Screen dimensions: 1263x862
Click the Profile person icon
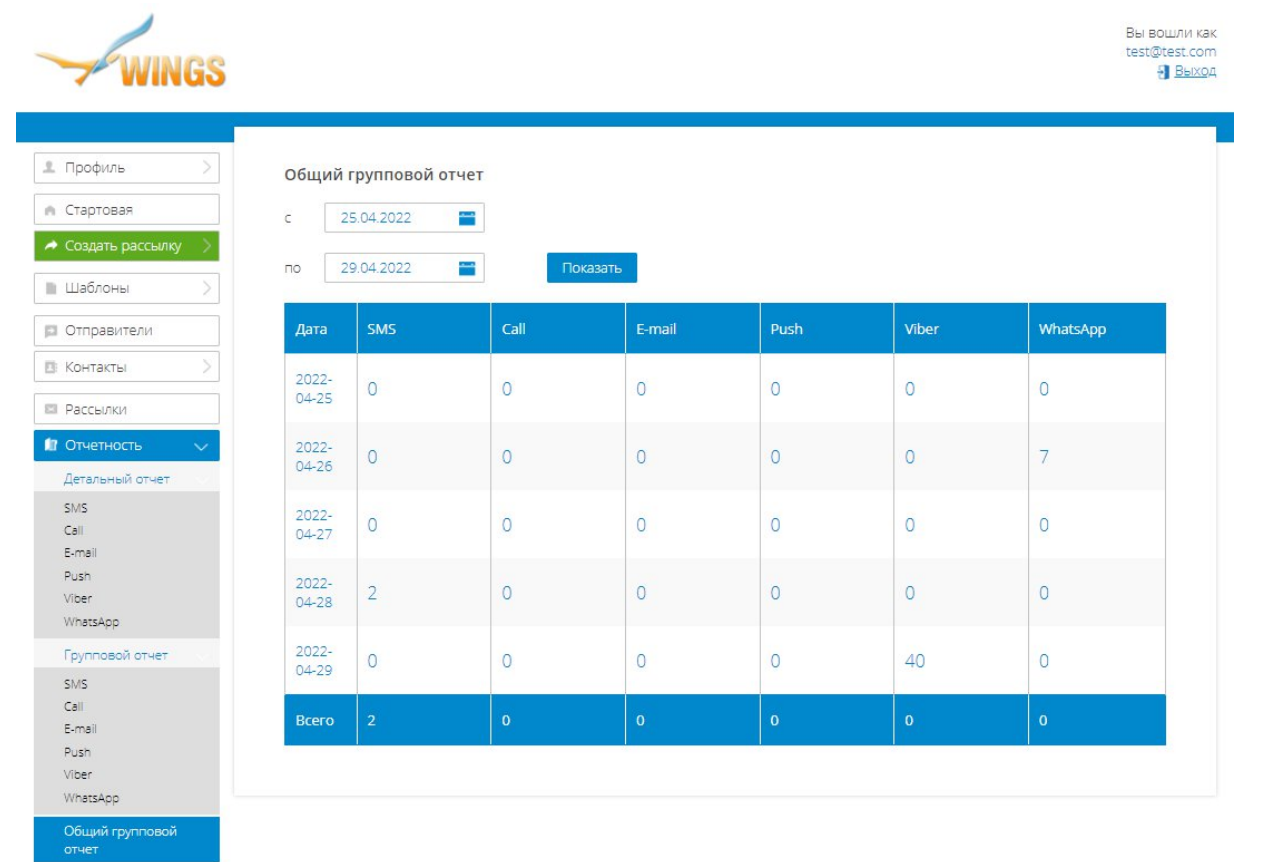coord(51,168)
